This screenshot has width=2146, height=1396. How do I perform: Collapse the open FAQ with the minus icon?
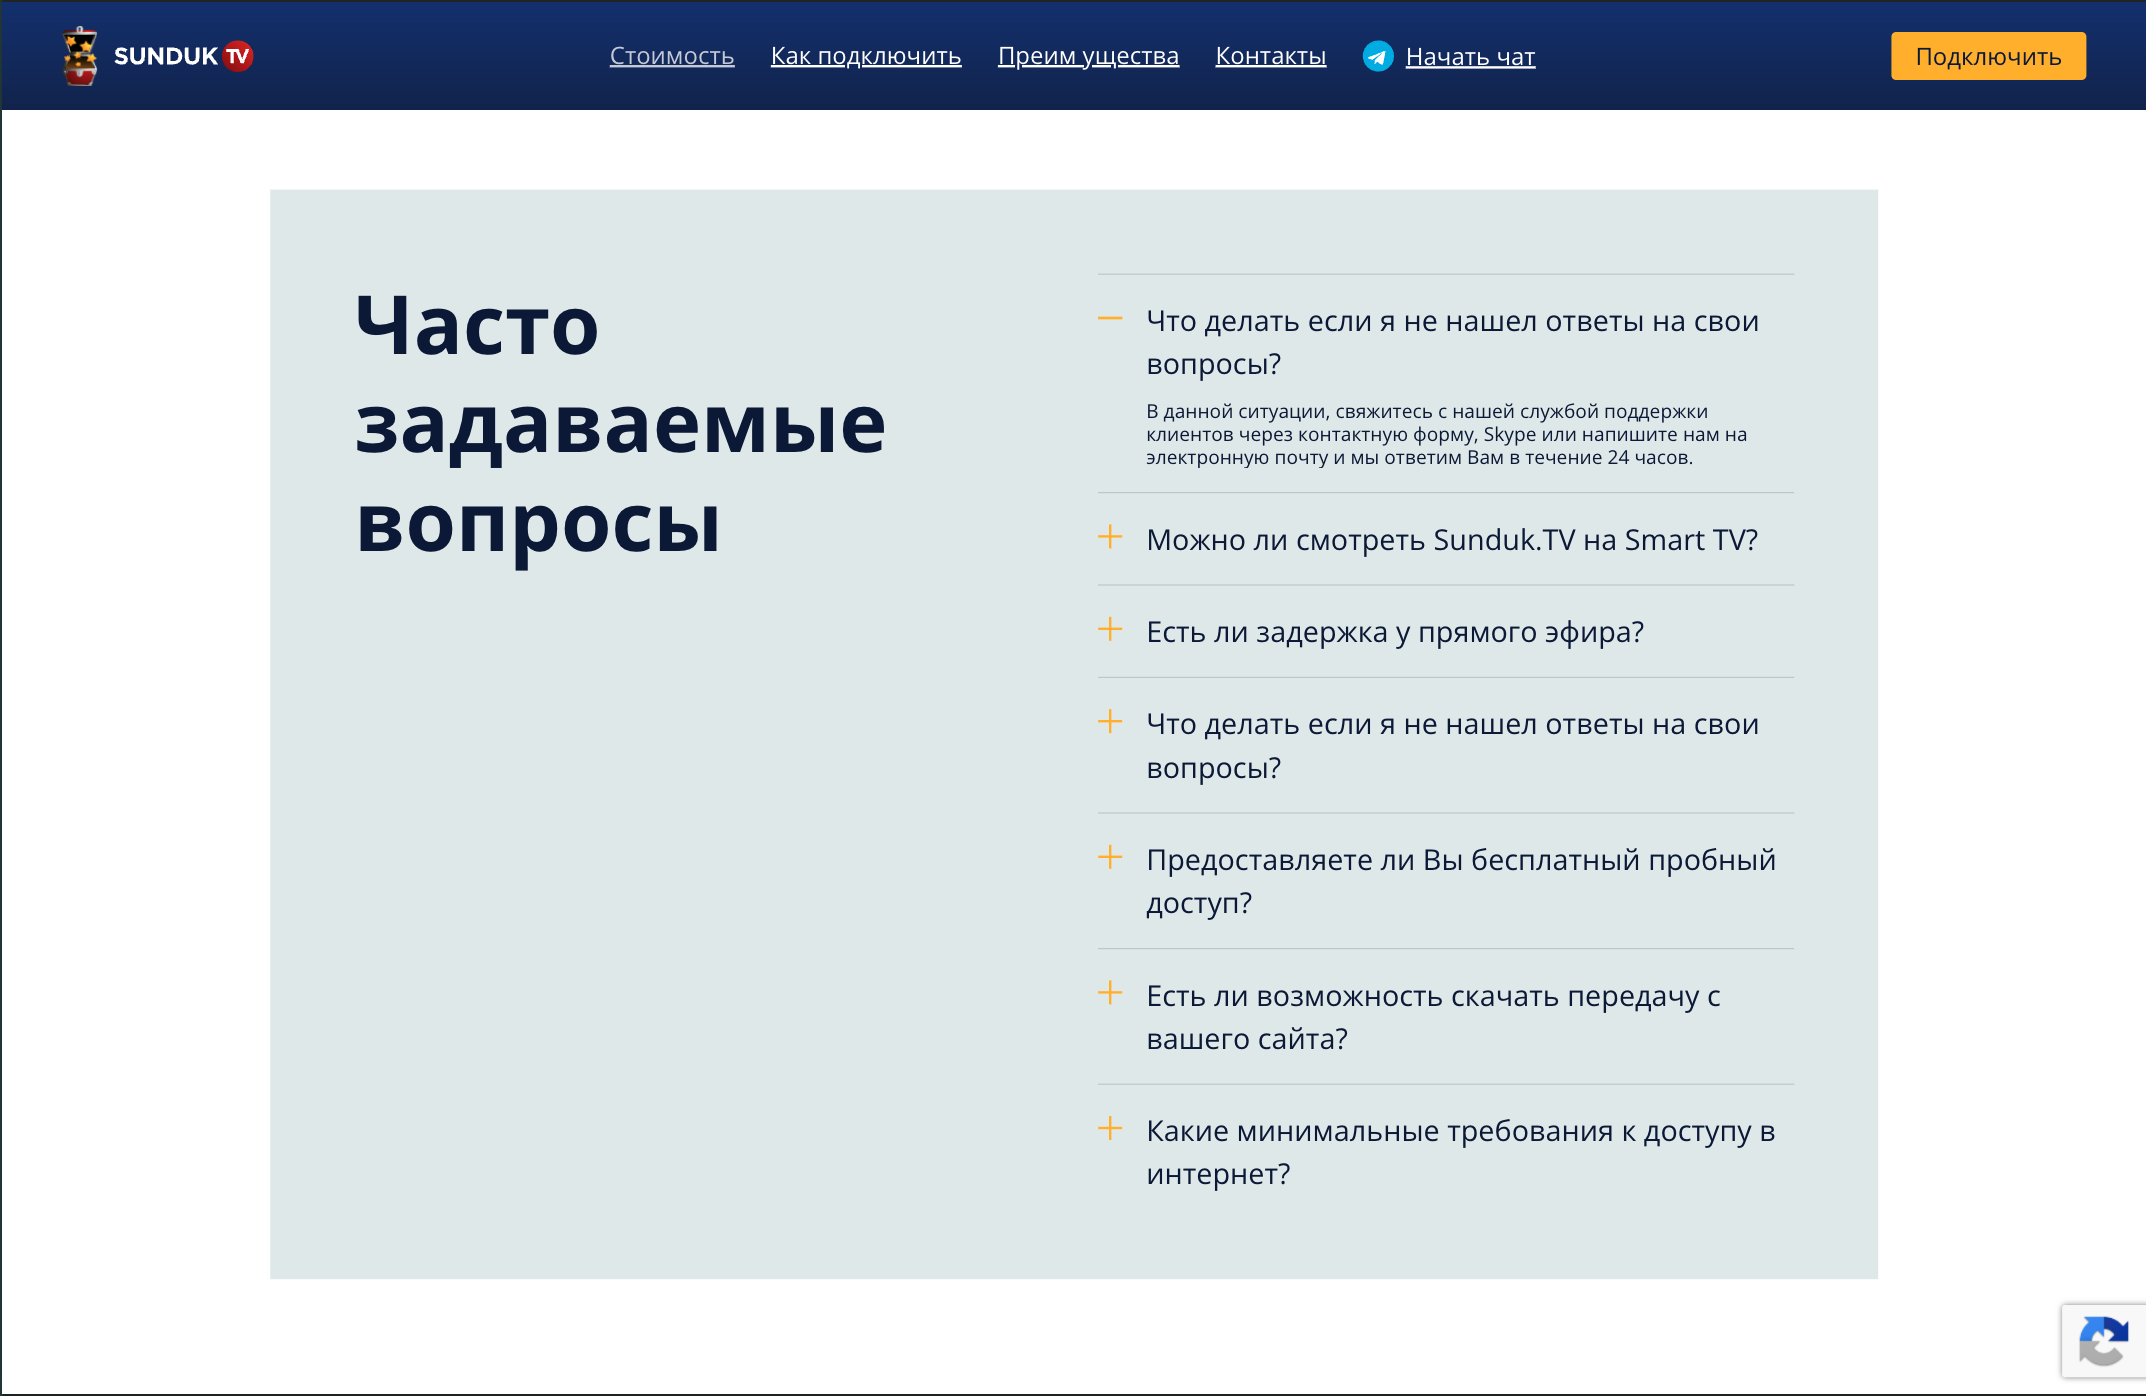pyautogui.click(x=1110, y=319)
